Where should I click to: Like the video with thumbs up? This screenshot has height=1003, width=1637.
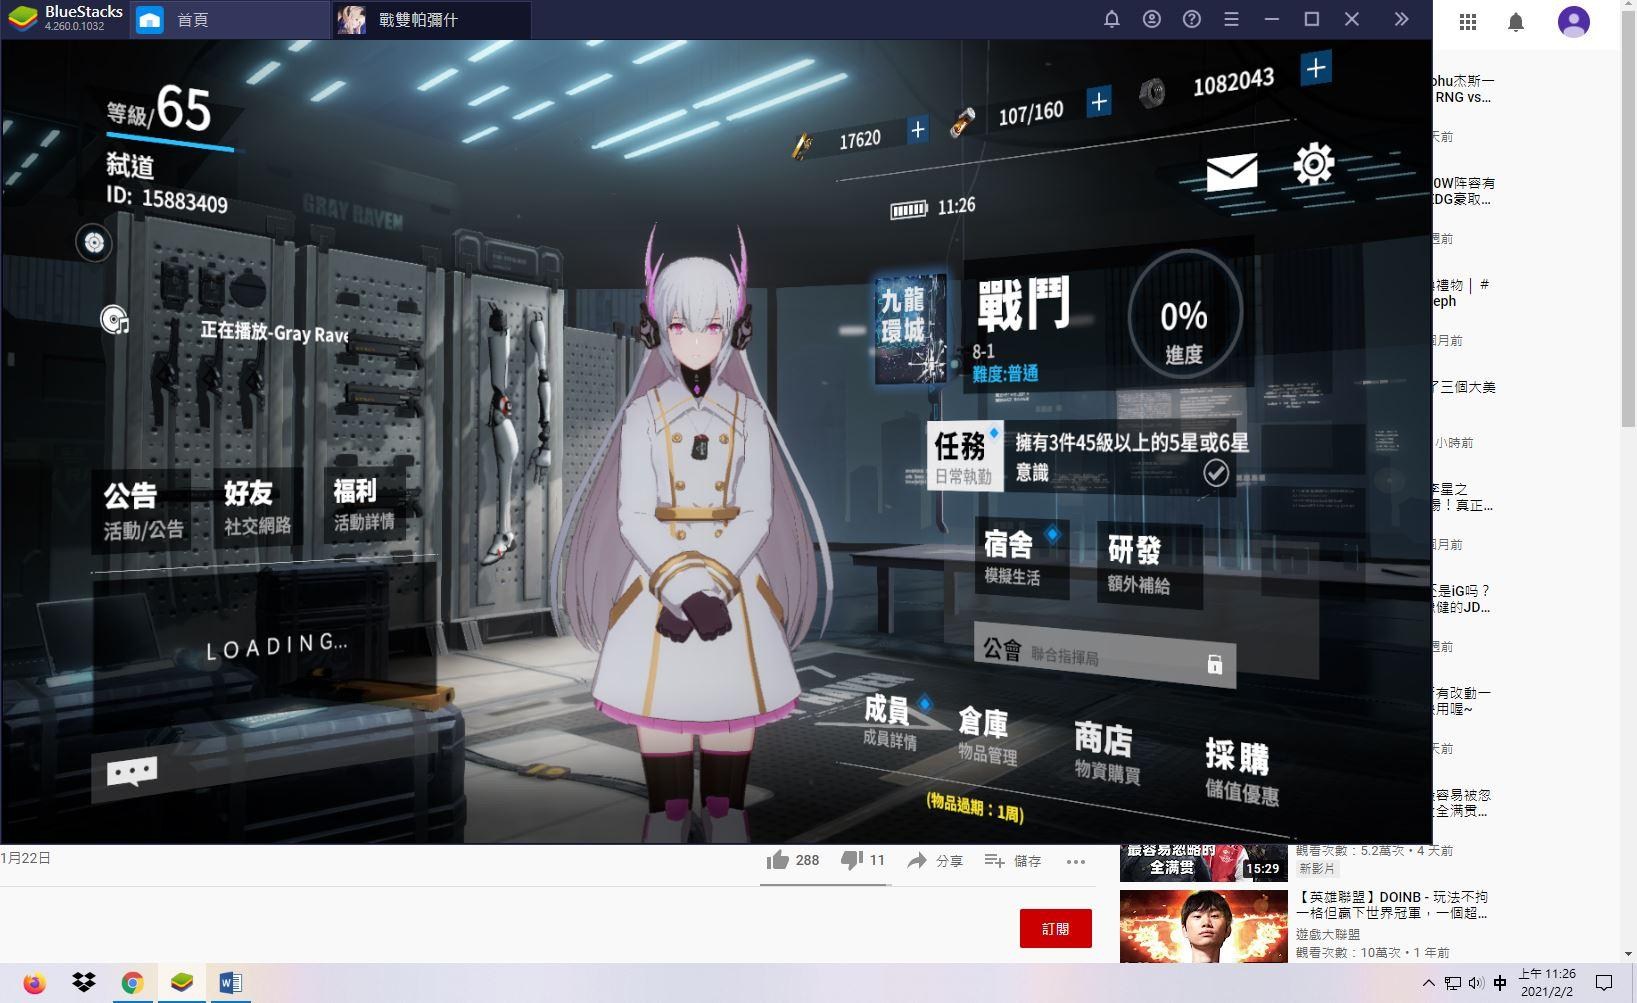[792, 860]
